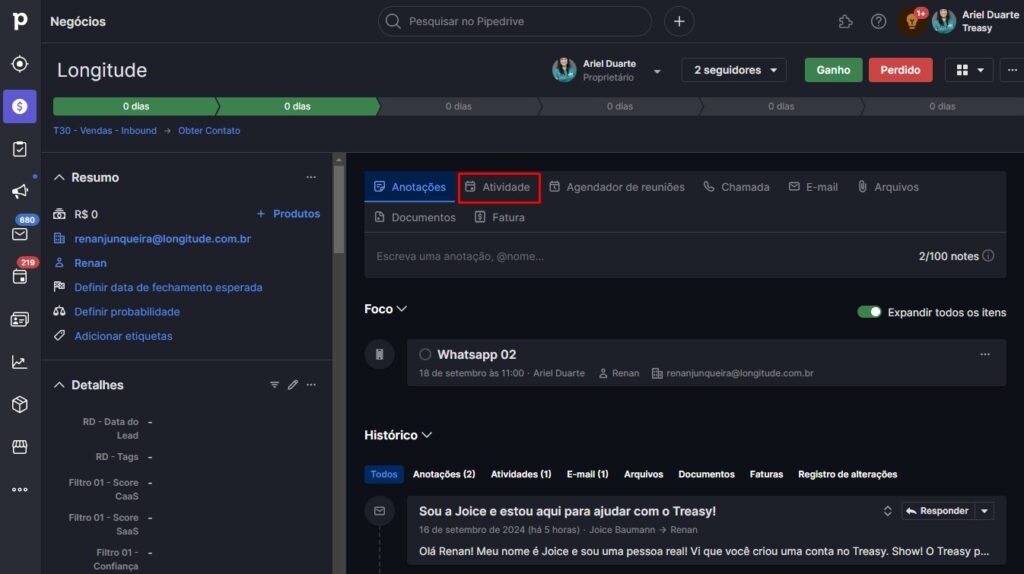The width and height of the screenshot is (1024, 574).
Task: Open Leads target icon in sidebar
Action: click(20, 64)
